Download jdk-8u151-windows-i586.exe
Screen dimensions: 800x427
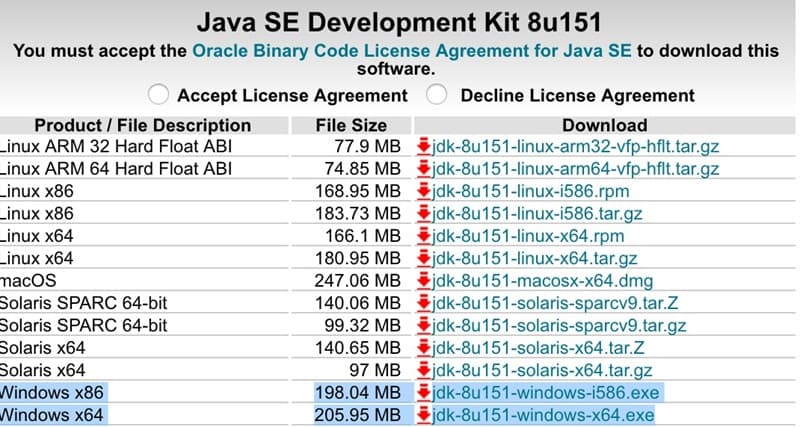tap(546, 393)
